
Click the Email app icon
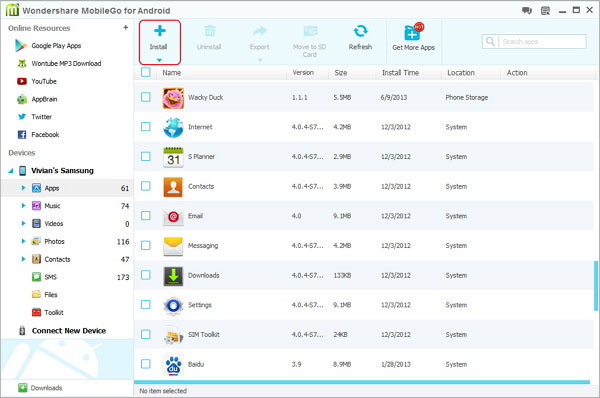(x=173, y=217)
